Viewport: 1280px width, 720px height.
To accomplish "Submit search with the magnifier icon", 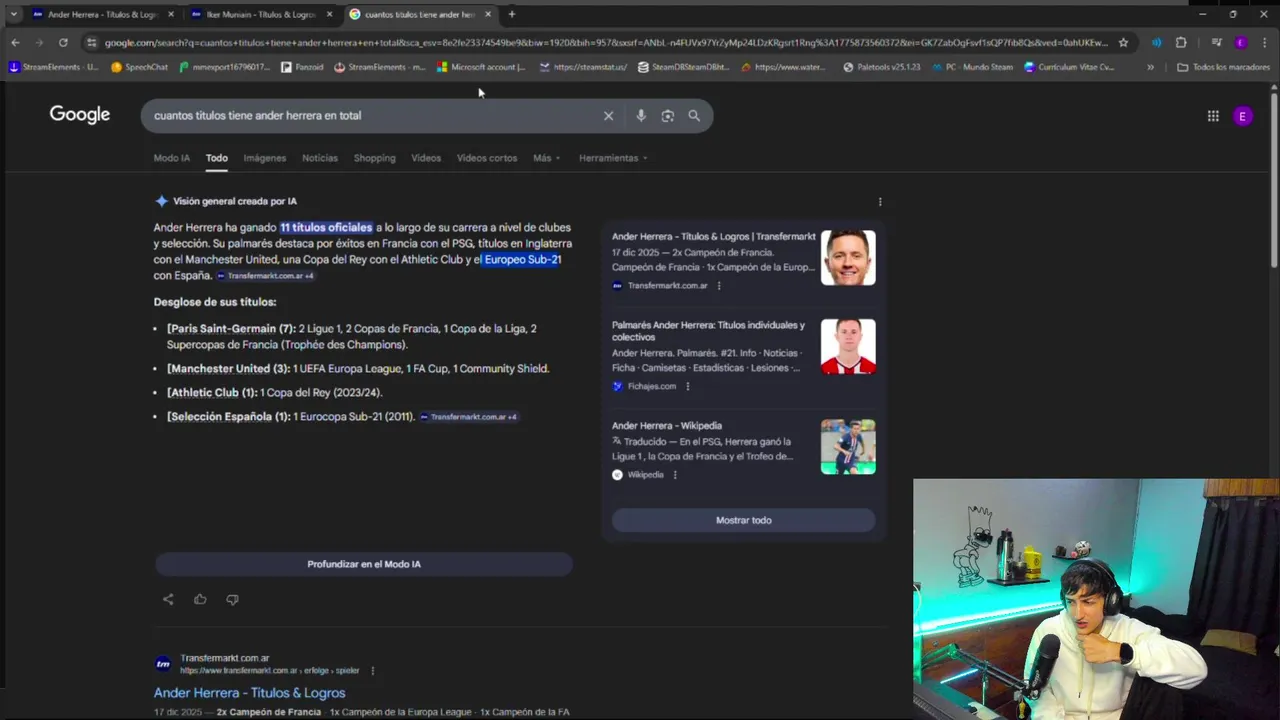I will [694, 115].
